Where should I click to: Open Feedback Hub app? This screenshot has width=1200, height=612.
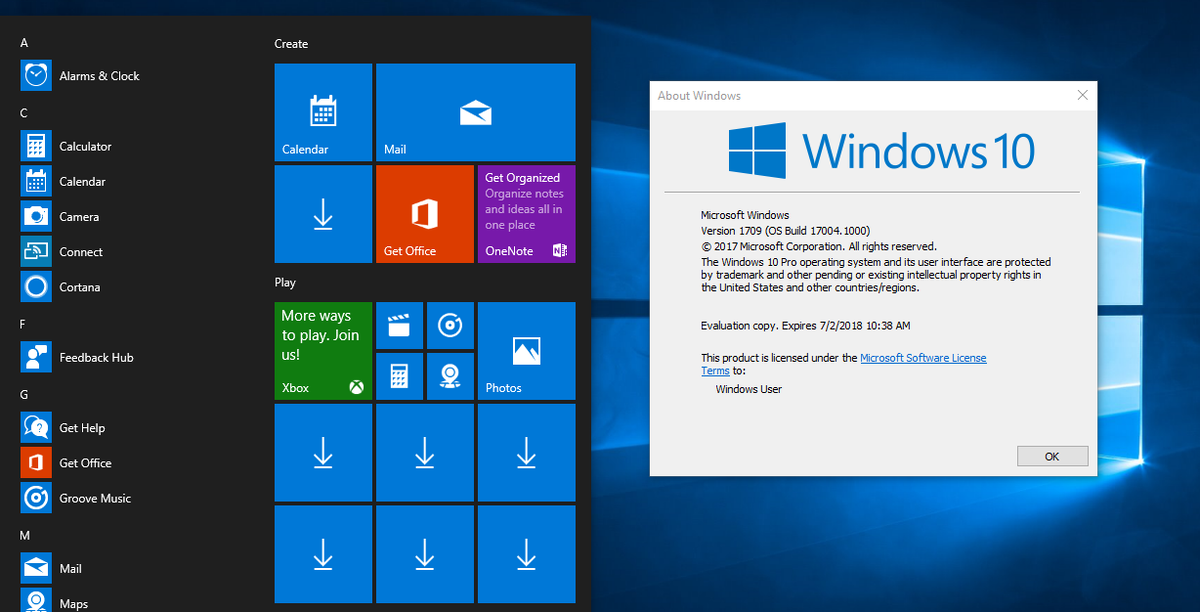96,357
